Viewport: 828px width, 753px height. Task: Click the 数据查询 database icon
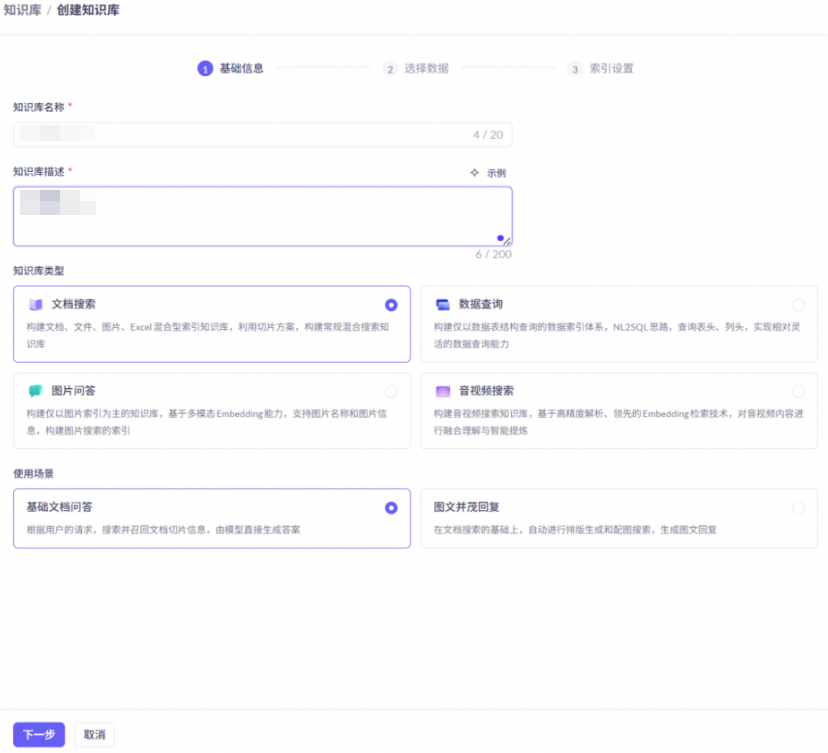[x=443, y=305]
